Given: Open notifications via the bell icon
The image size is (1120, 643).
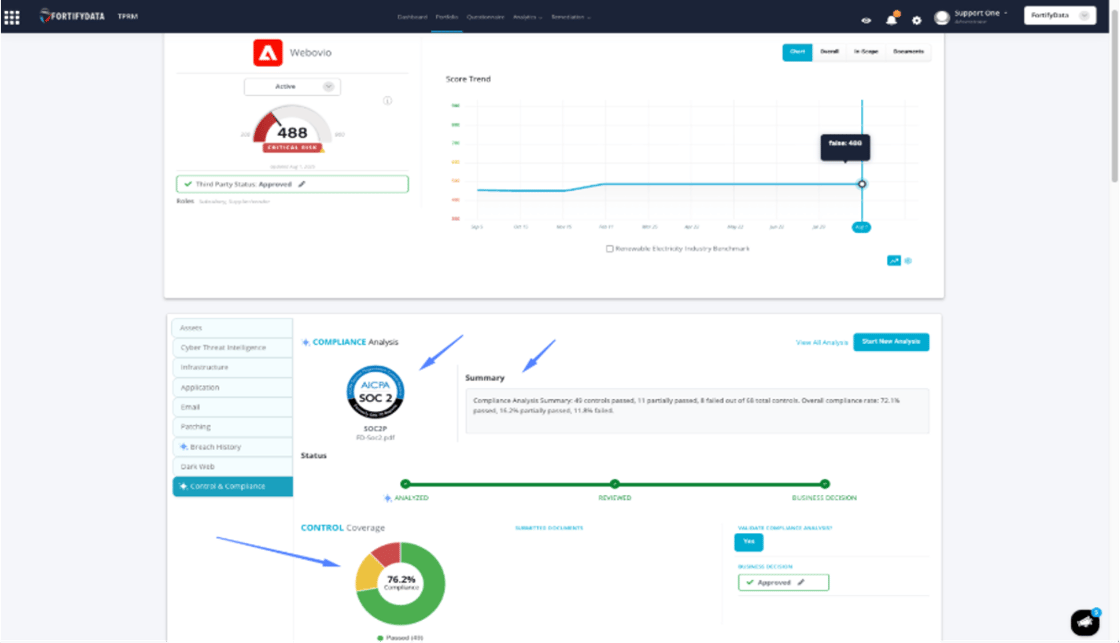Looking at the screenshot, I should tap(893, 19).
